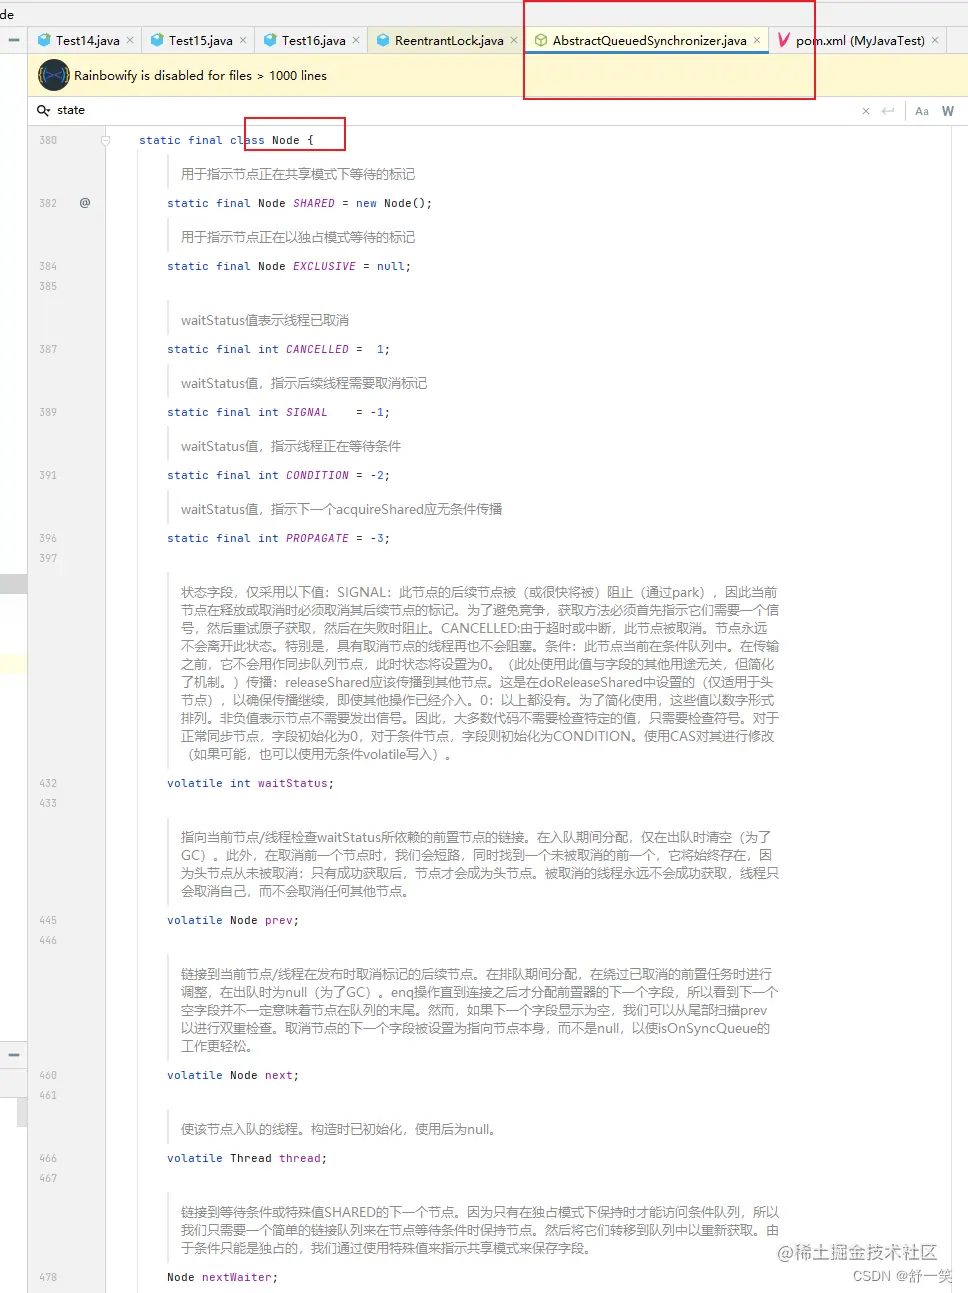The image size is (968, 1293).
Task: Click the EXCLUSIVE constant name
Action: click(x=324, y=267)
